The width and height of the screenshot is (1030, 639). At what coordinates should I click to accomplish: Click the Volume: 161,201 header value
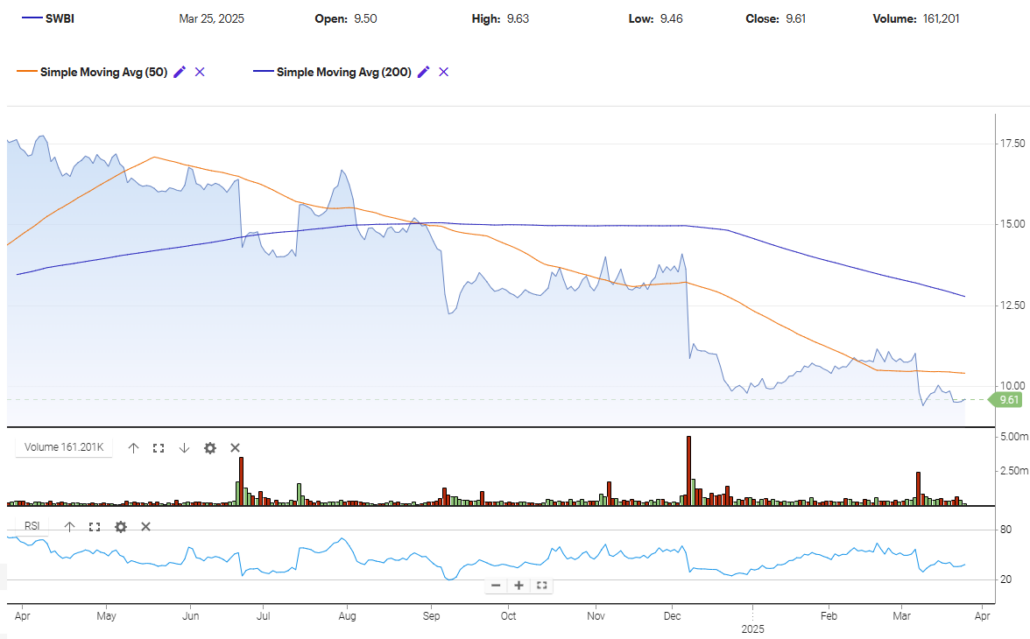[916, 19]
